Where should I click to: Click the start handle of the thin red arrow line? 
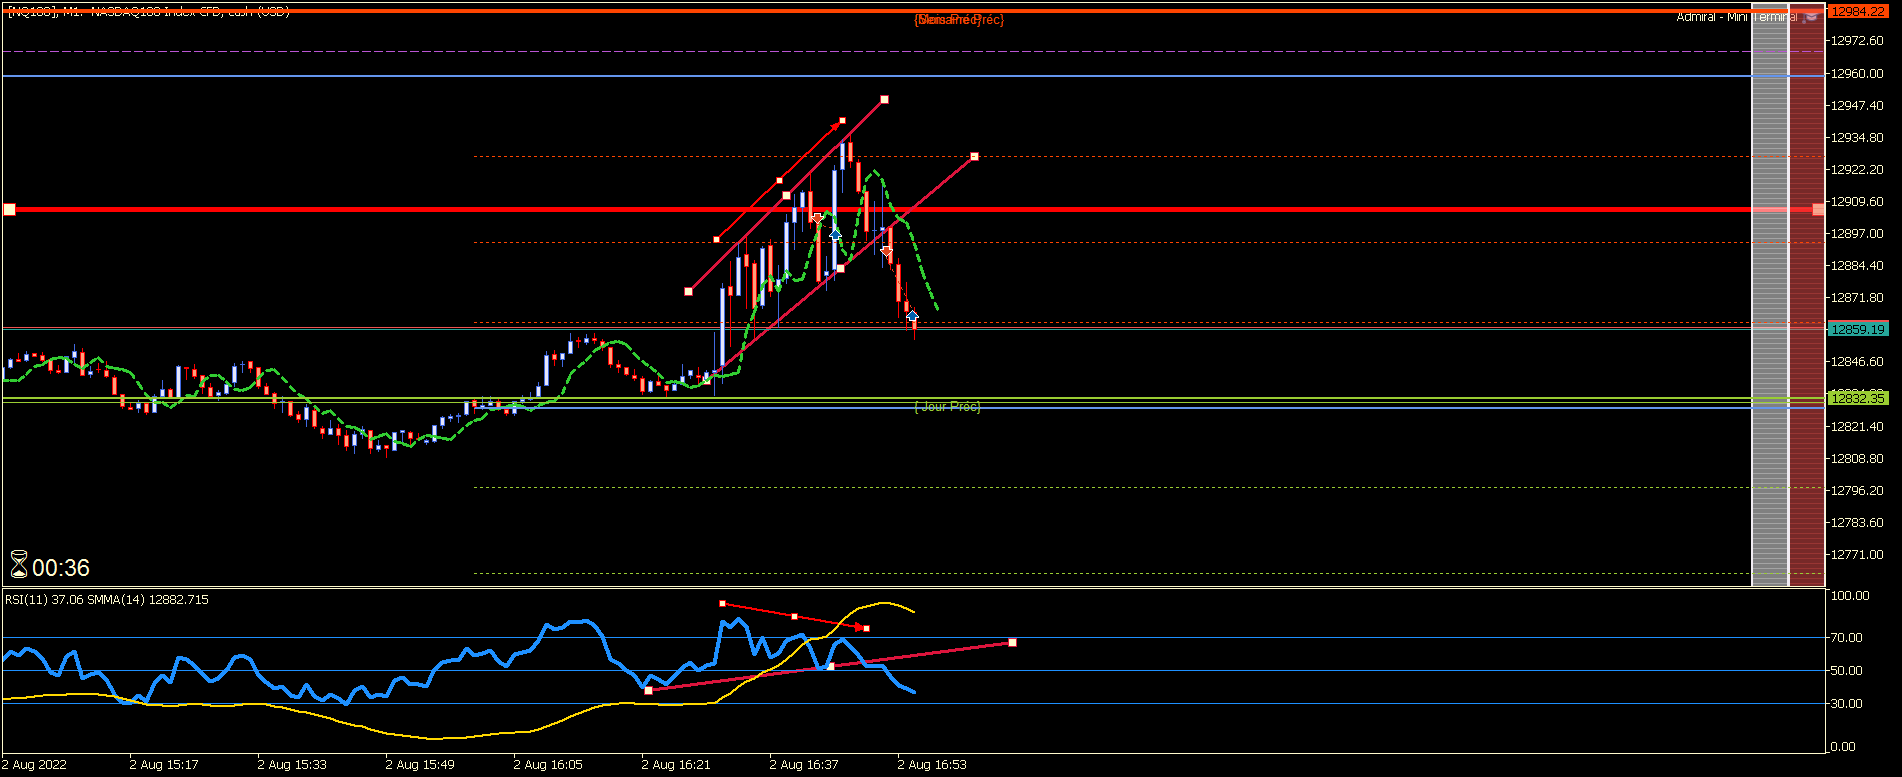(x=717, y=239)
